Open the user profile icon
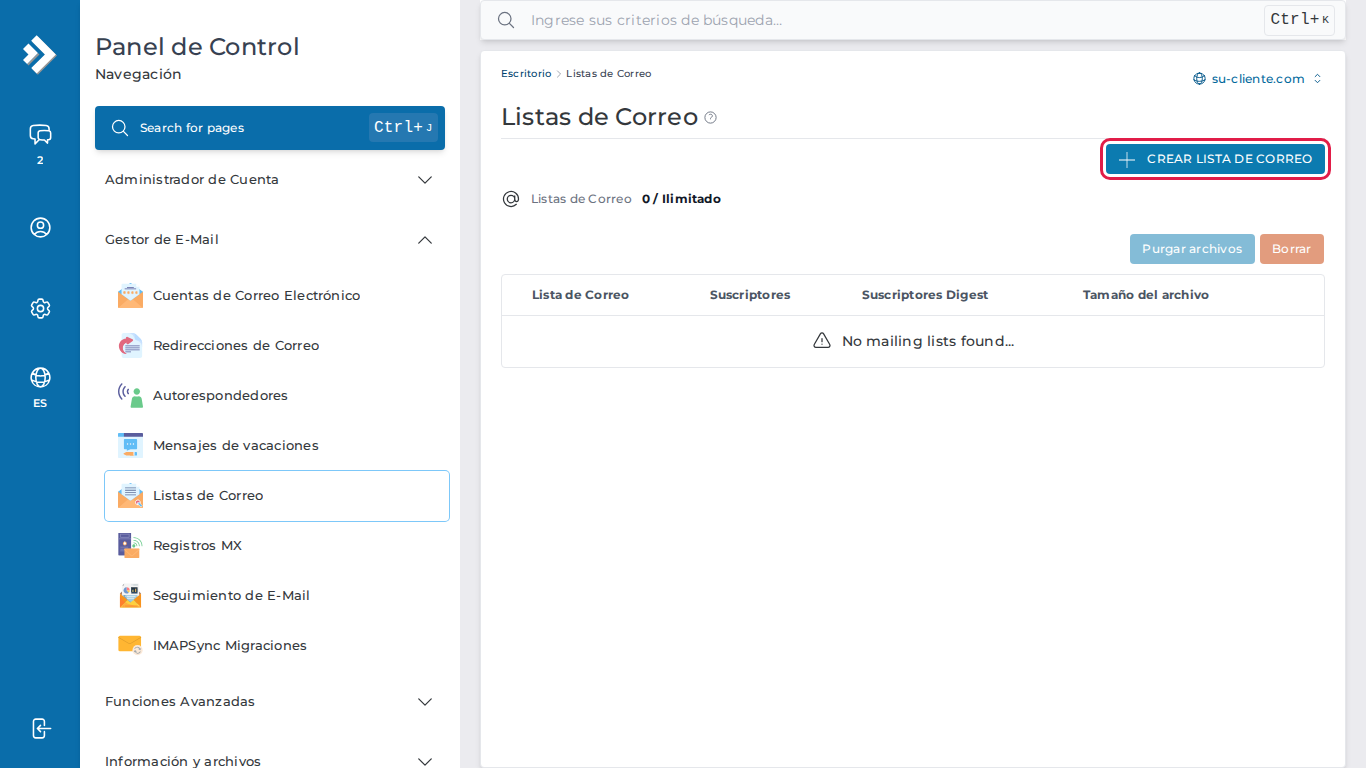Screen dimensions: 1366x768 (40, 227)
